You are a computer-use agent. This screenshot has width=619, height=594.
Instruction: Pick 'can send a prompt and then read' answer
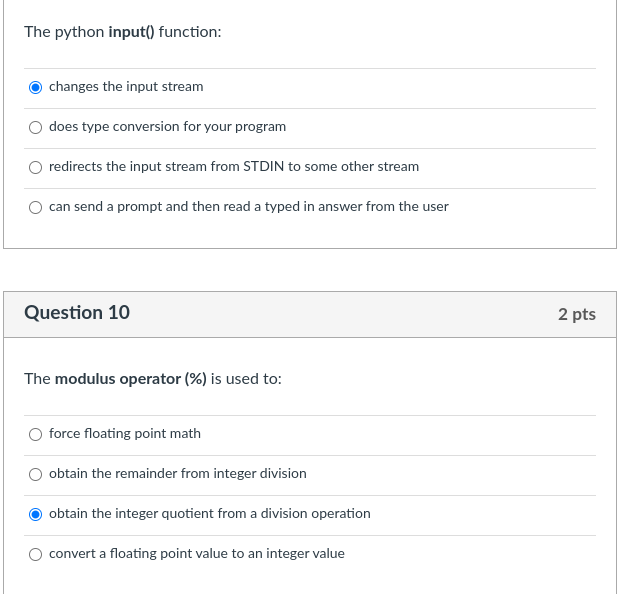click(35, 207)
